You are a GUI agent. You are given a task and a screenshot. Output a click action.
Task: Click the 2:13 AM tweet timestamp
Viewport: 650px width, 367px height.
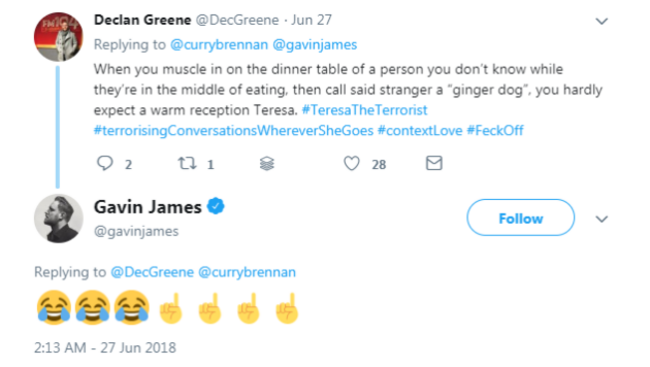tap(105, 348)
